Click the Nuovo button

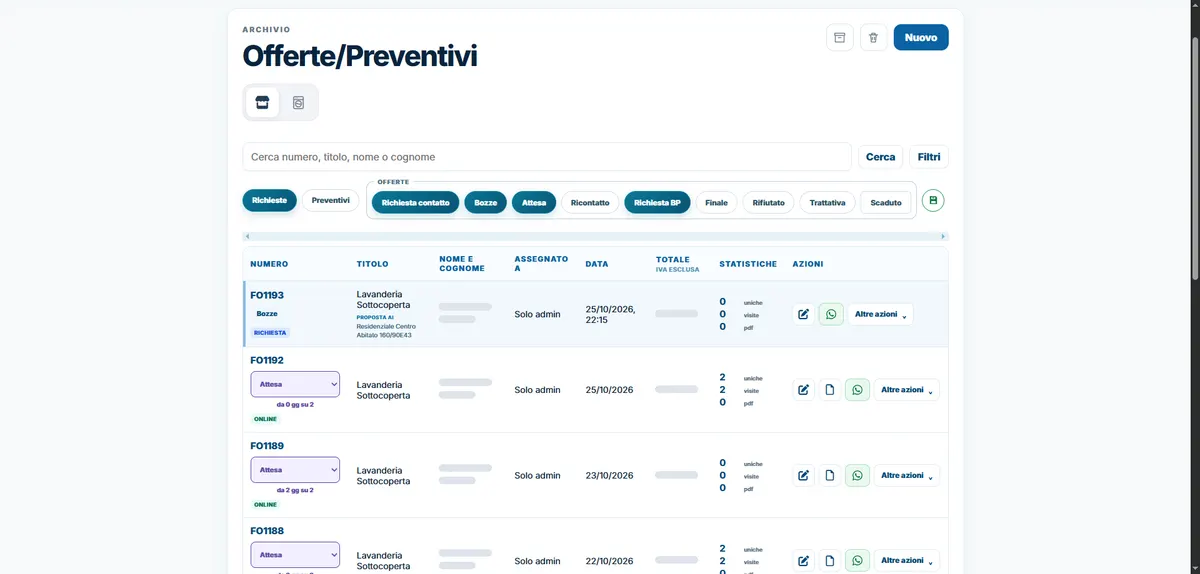[921, 37]
